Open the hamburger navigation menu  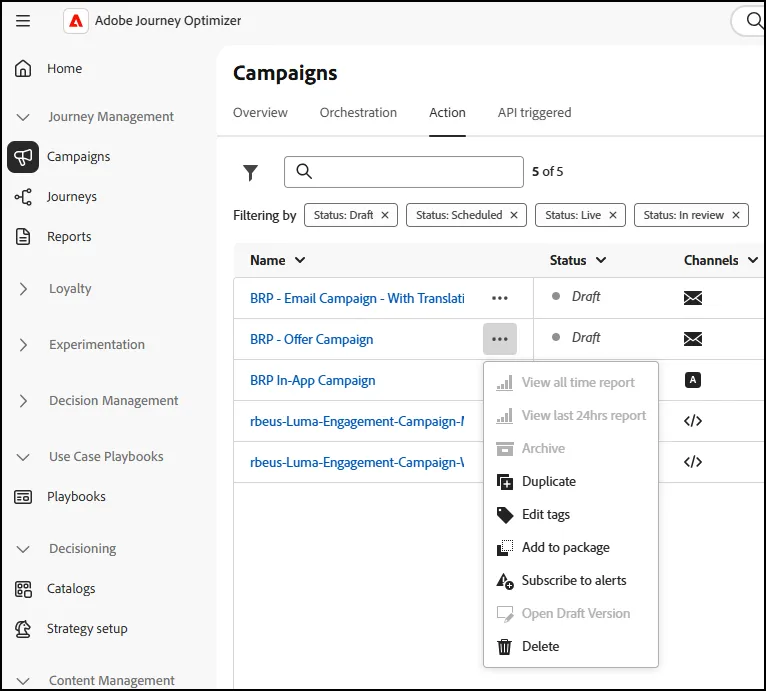coord(23,21)
